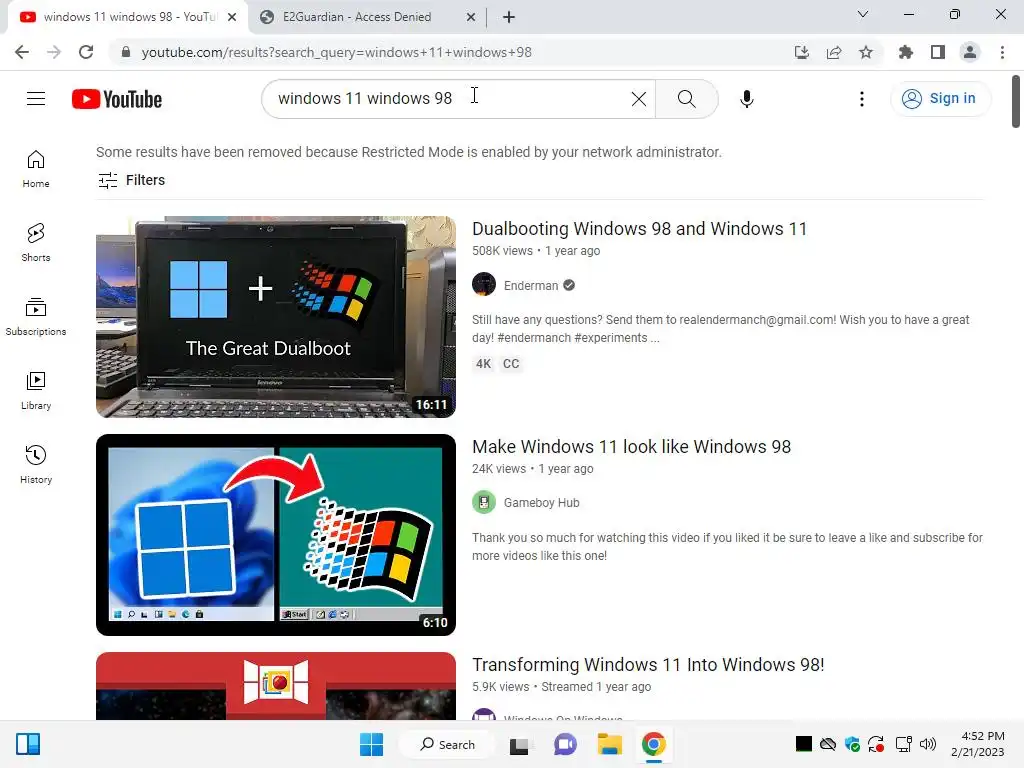This screenshot has width=1024, height=768.
Task: Click the Sign in button
Action: tap(940, 99)
